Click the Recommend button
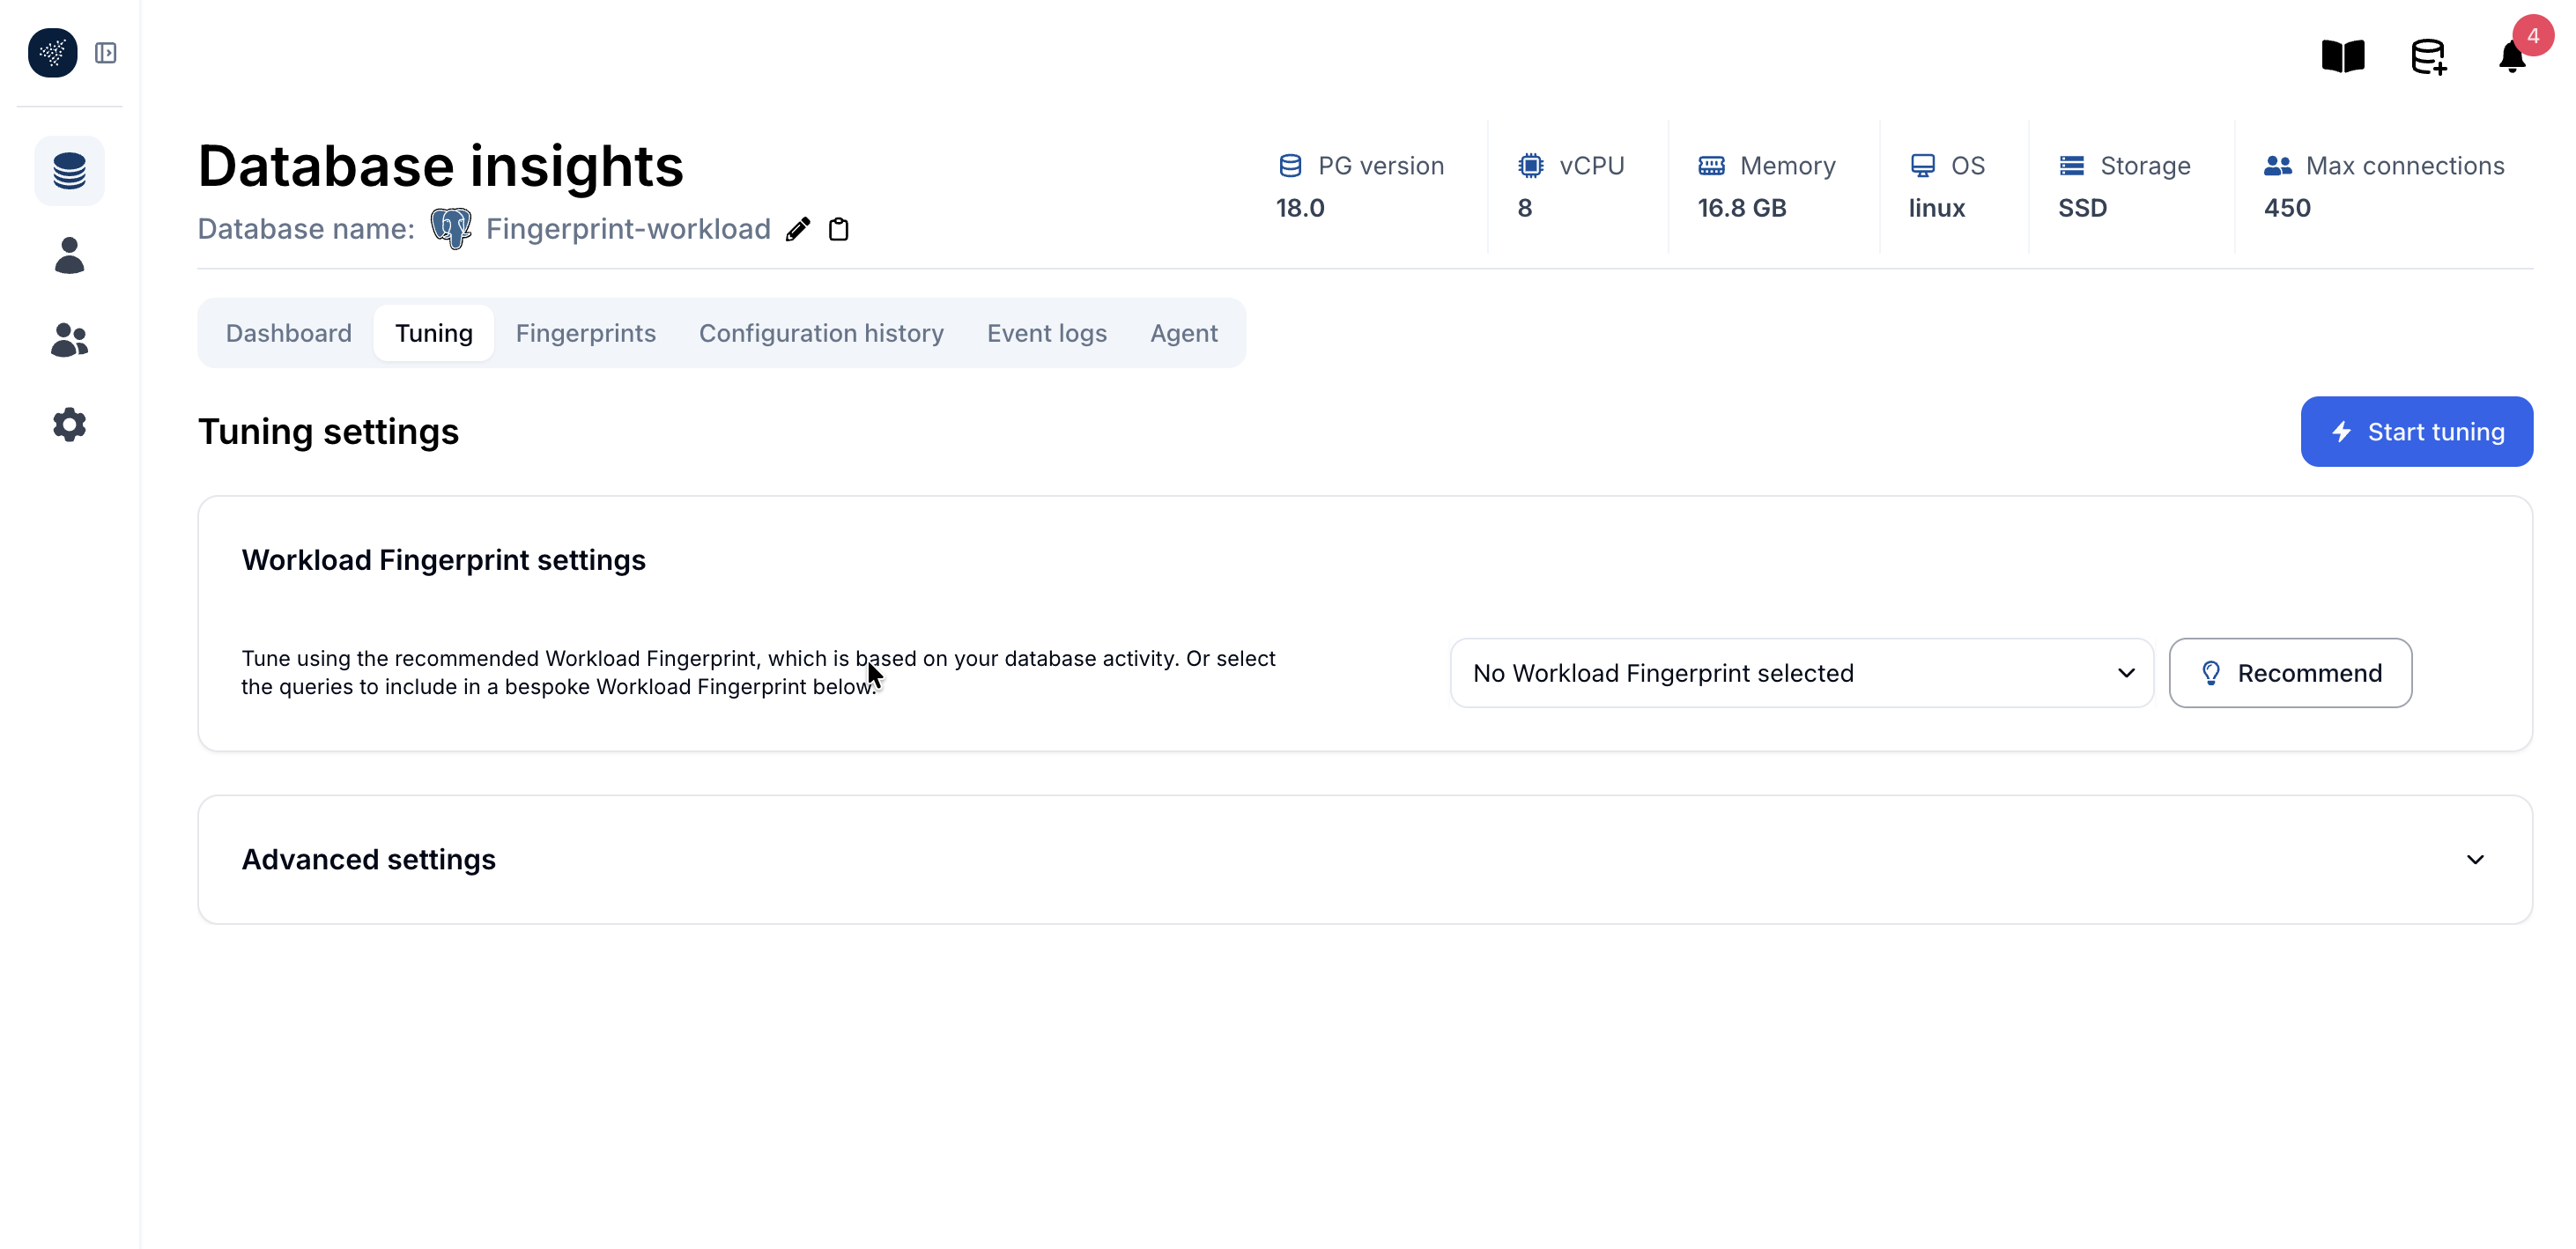 click(2290, 673)
